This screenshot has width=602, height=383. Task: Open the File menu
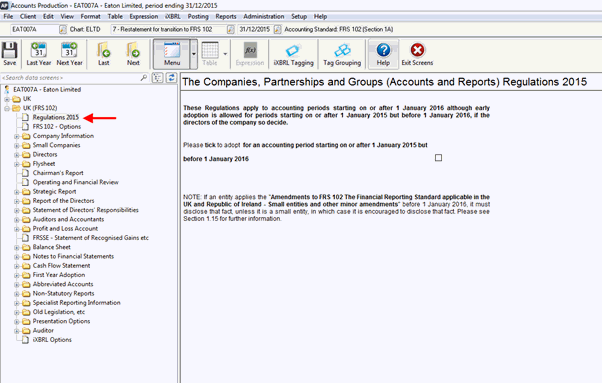coord(8,17)
